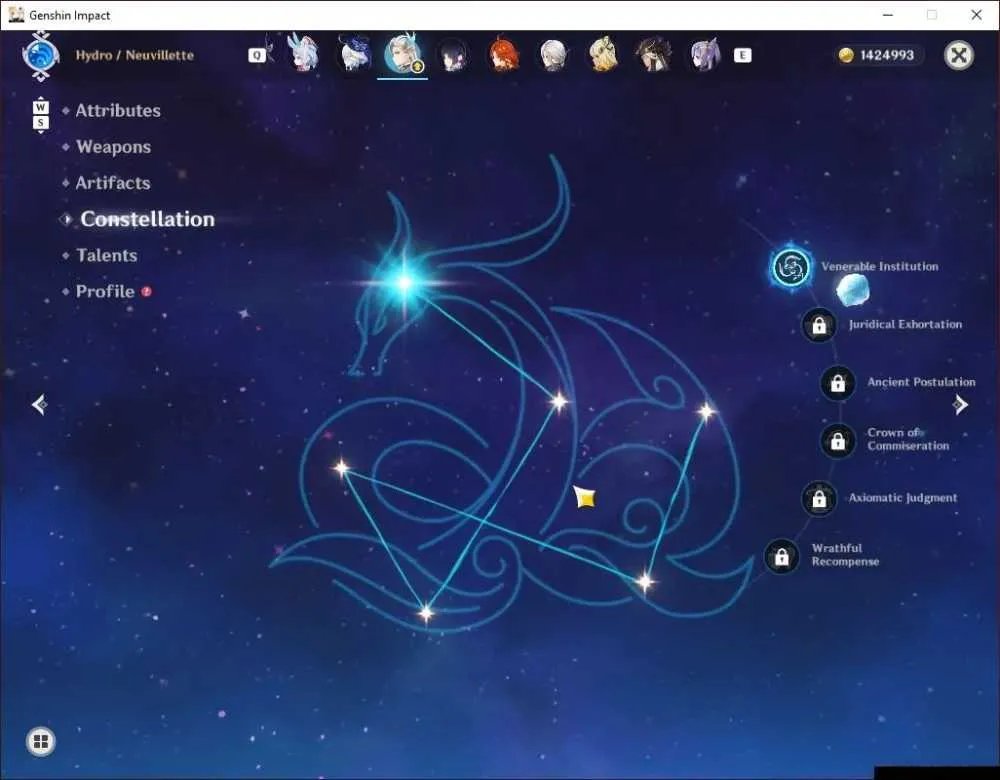Image resolution: width=1000 pixels, height=780 pixels.
Task: Switch to the Weapons section
Action: pyautogui.click(x=114, y=147)
